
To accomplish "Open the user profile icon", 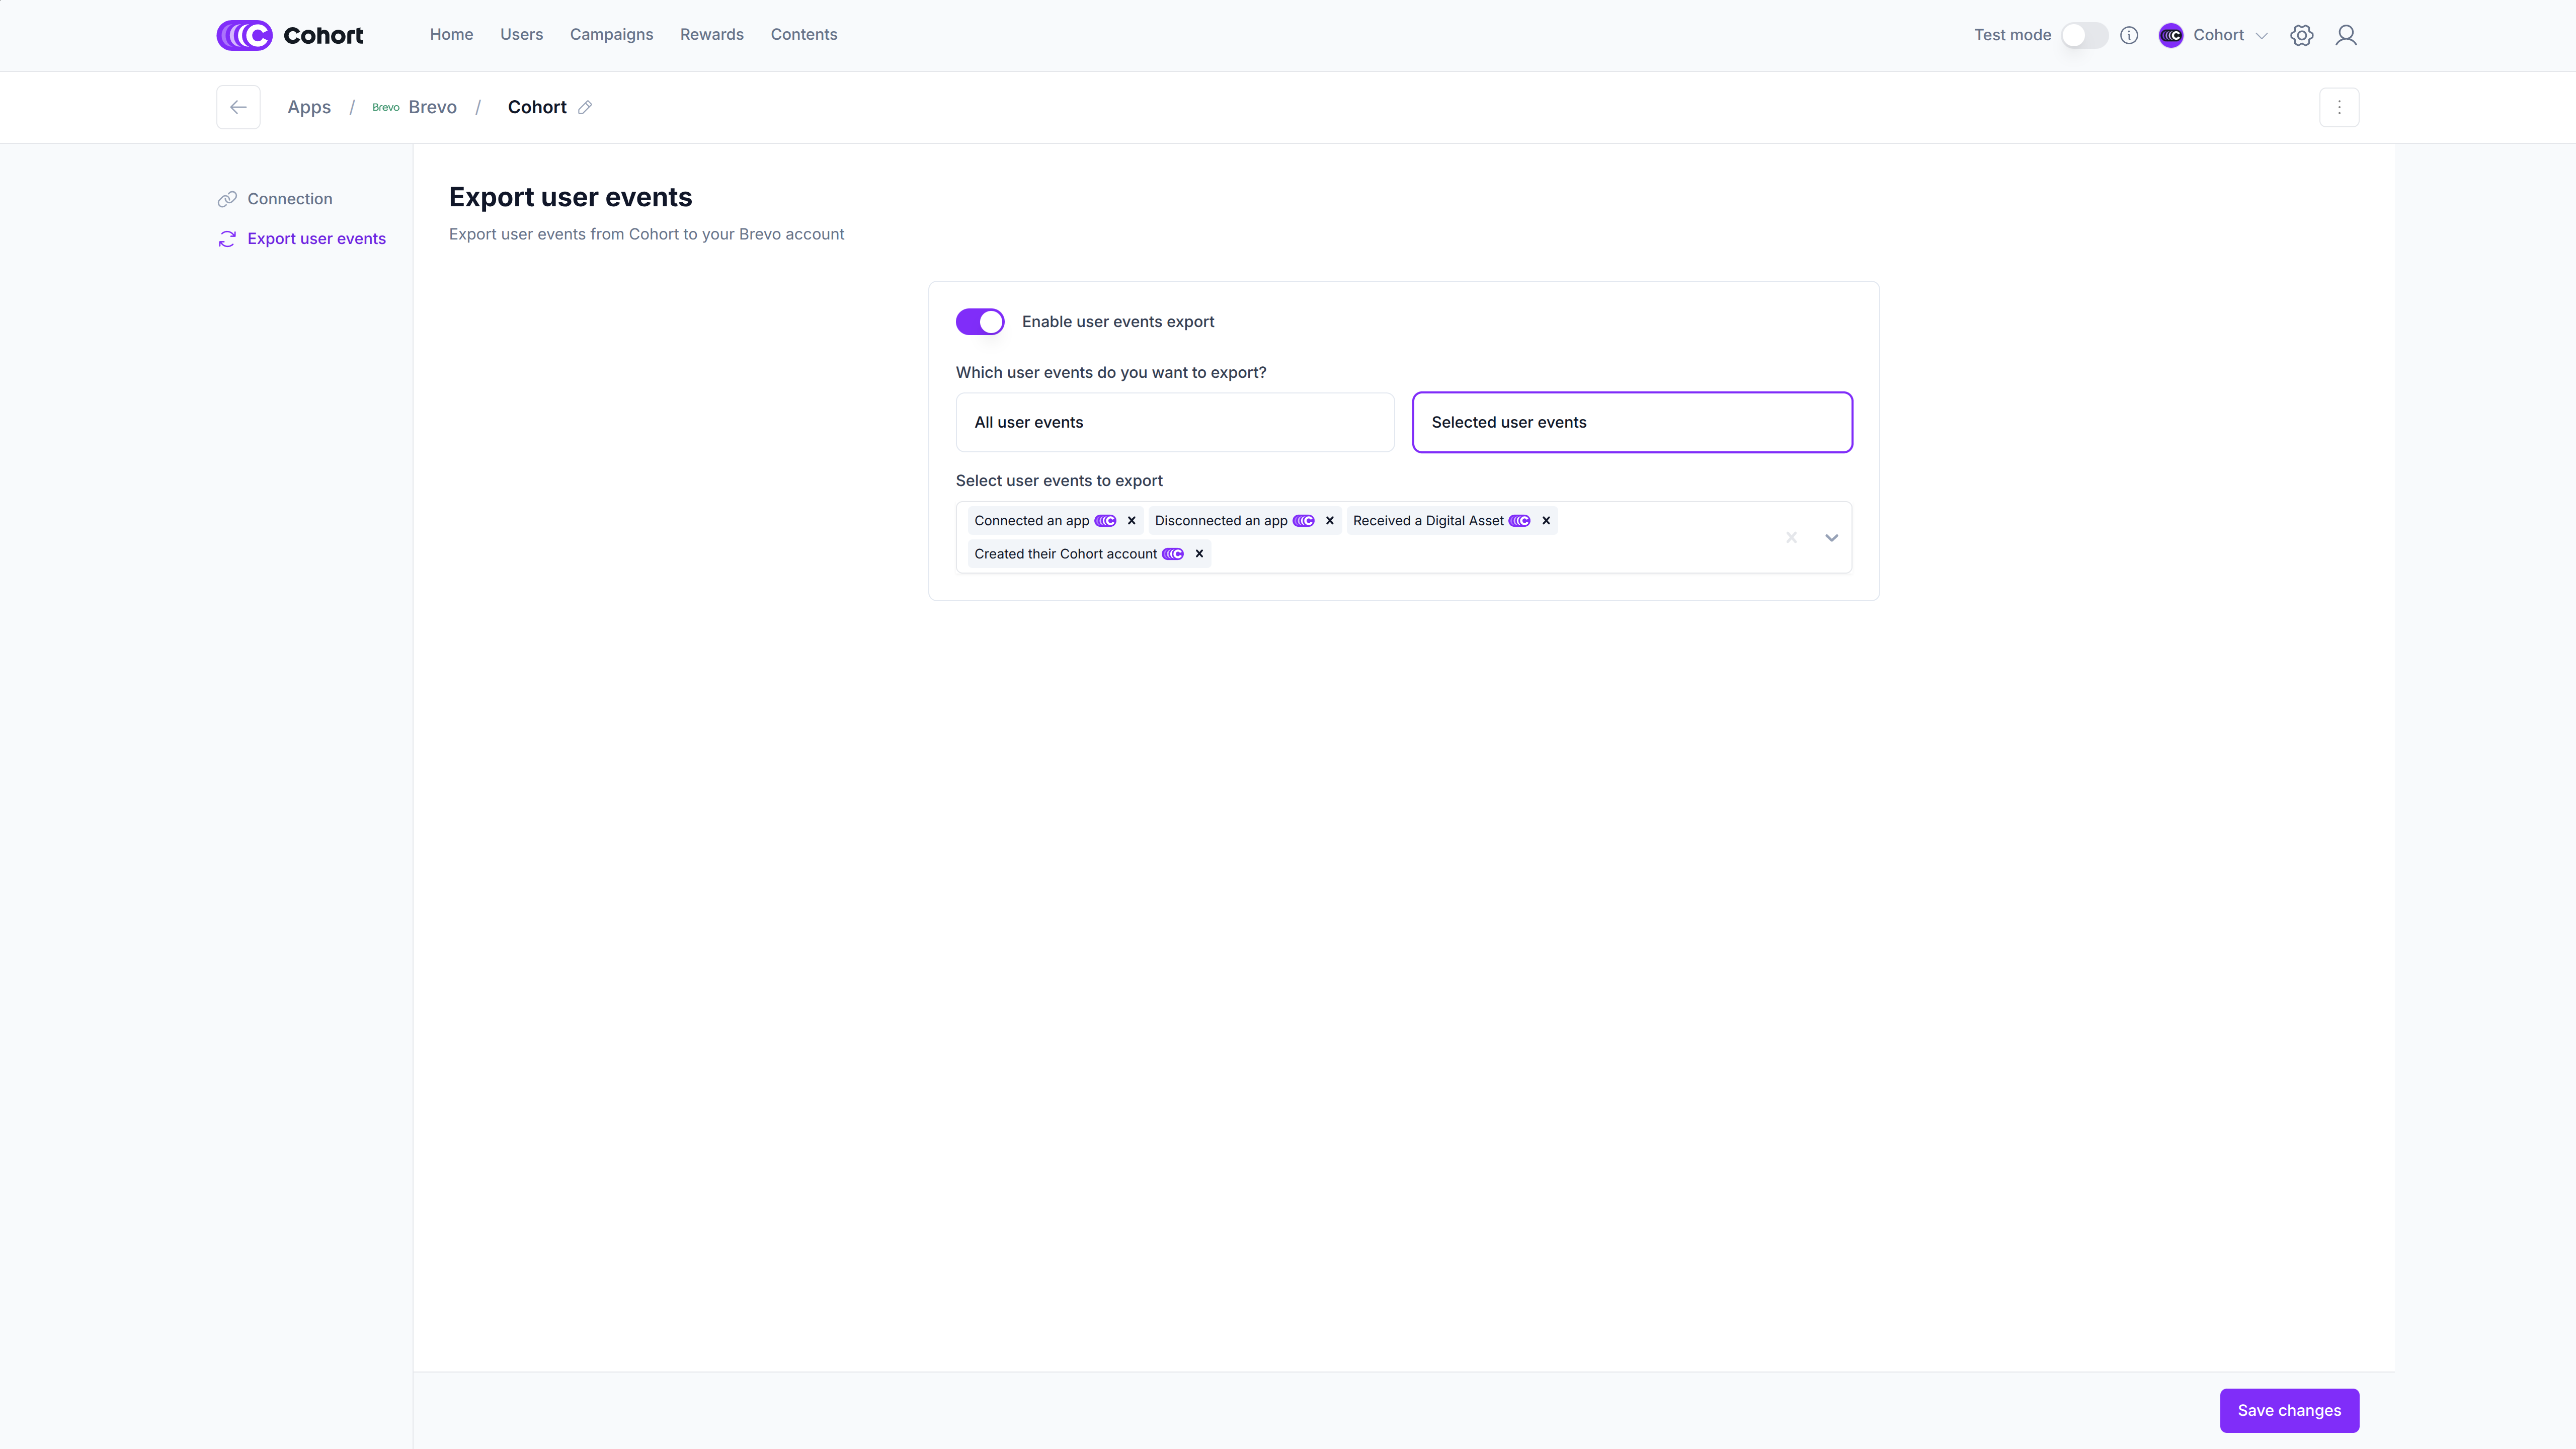I will point(2345,35).
